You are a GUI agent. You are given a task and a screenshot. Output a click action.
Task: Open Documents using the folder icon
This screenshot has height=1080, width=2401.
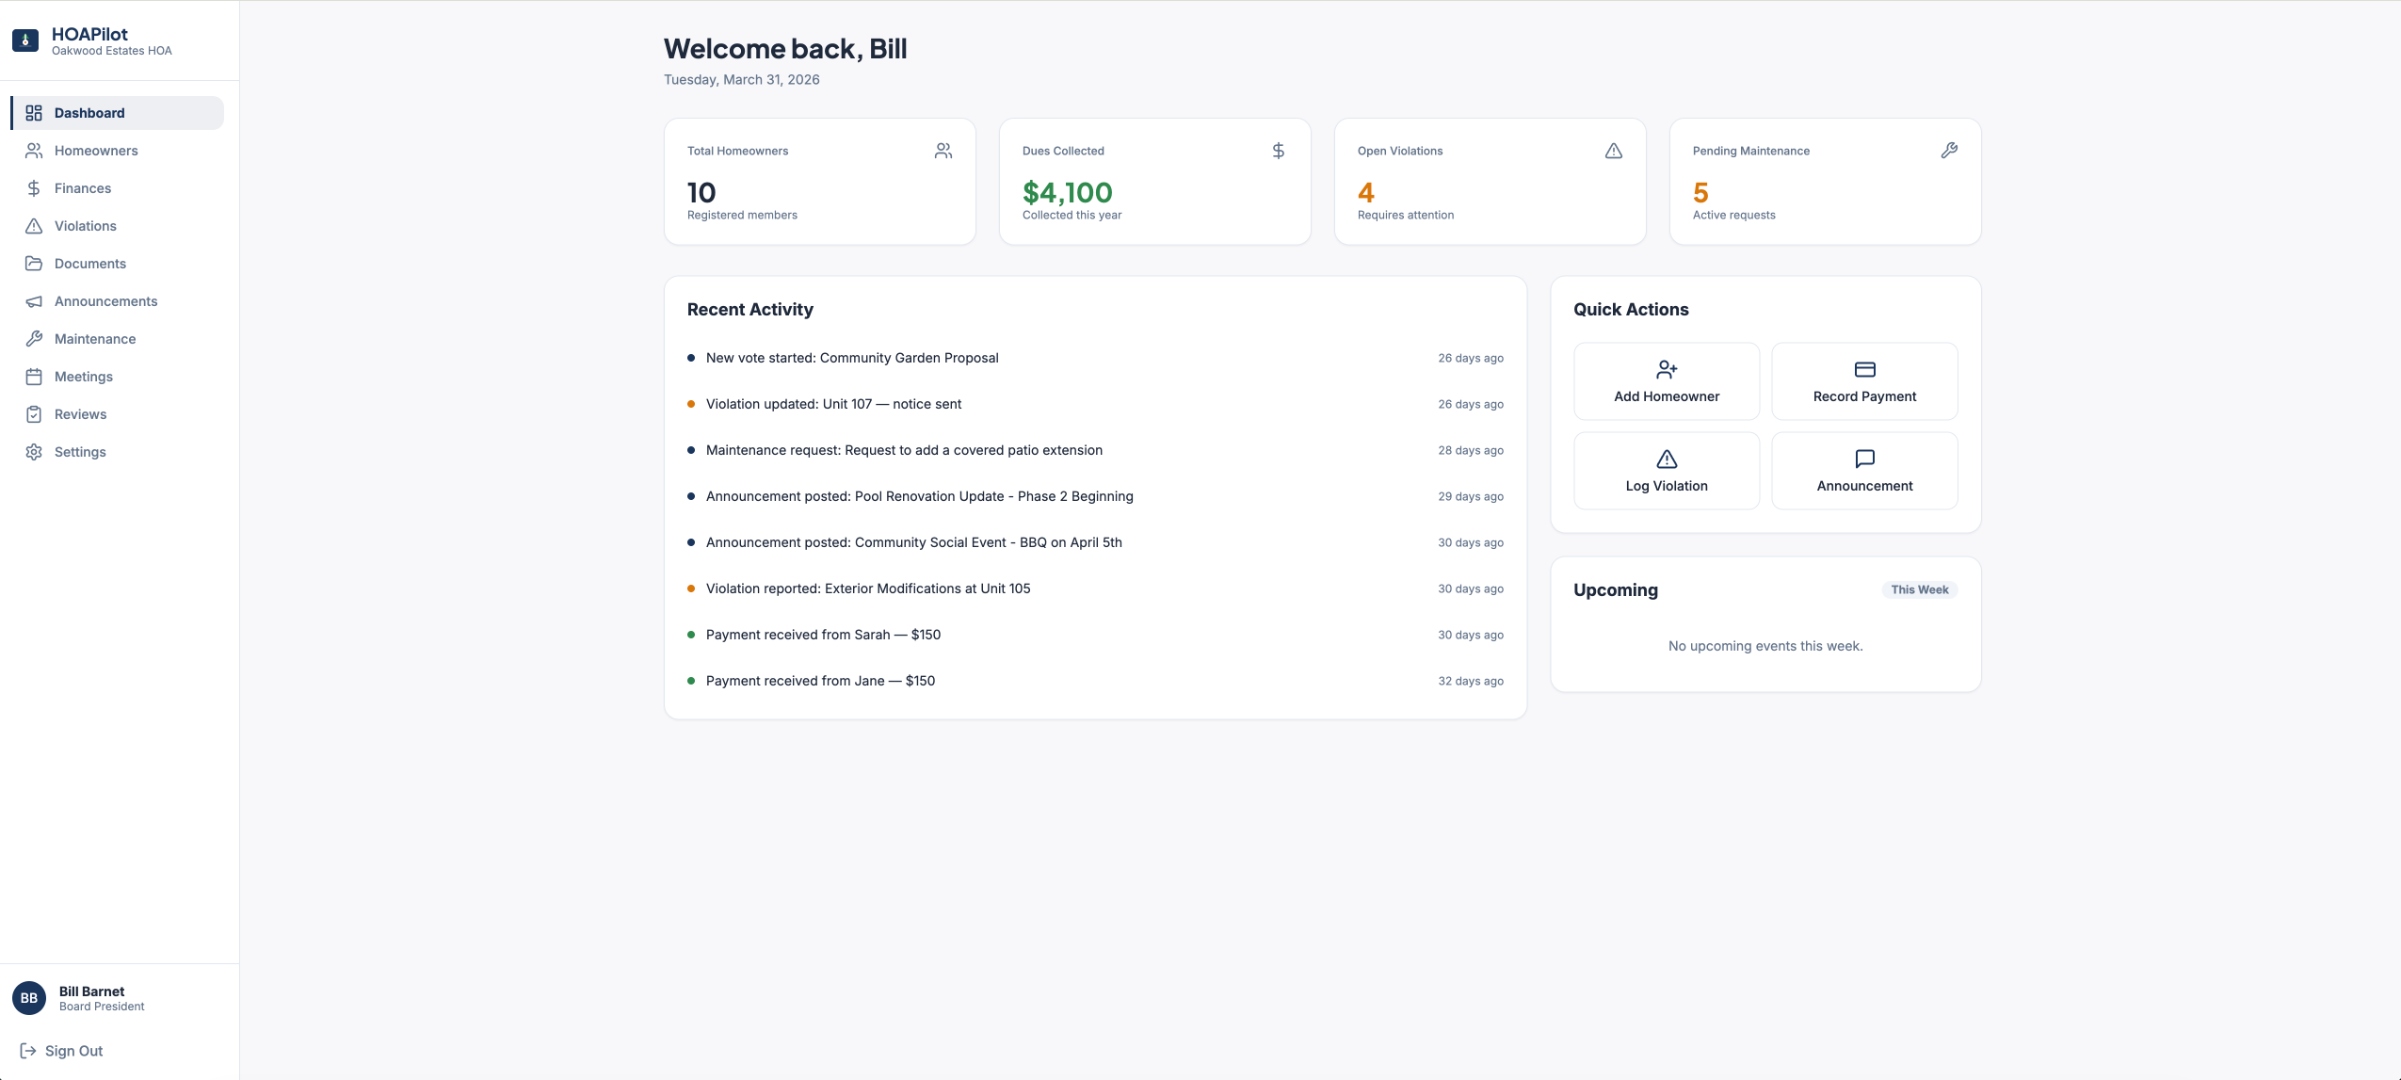tap(33, 263)
